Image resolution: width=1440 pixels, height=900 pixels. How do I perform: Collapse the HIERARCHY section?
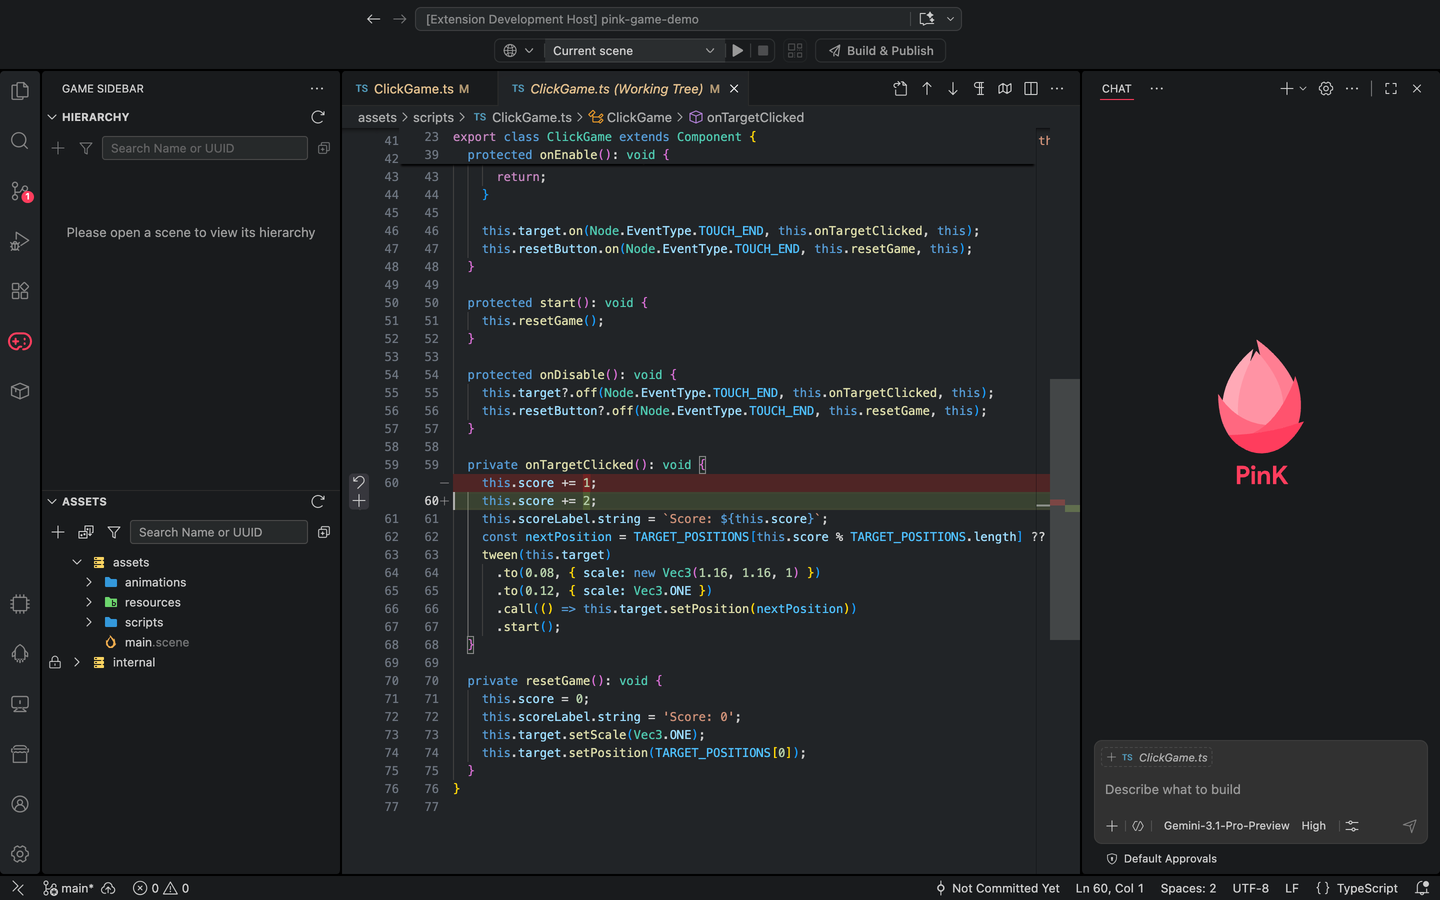tap(52, 117)
